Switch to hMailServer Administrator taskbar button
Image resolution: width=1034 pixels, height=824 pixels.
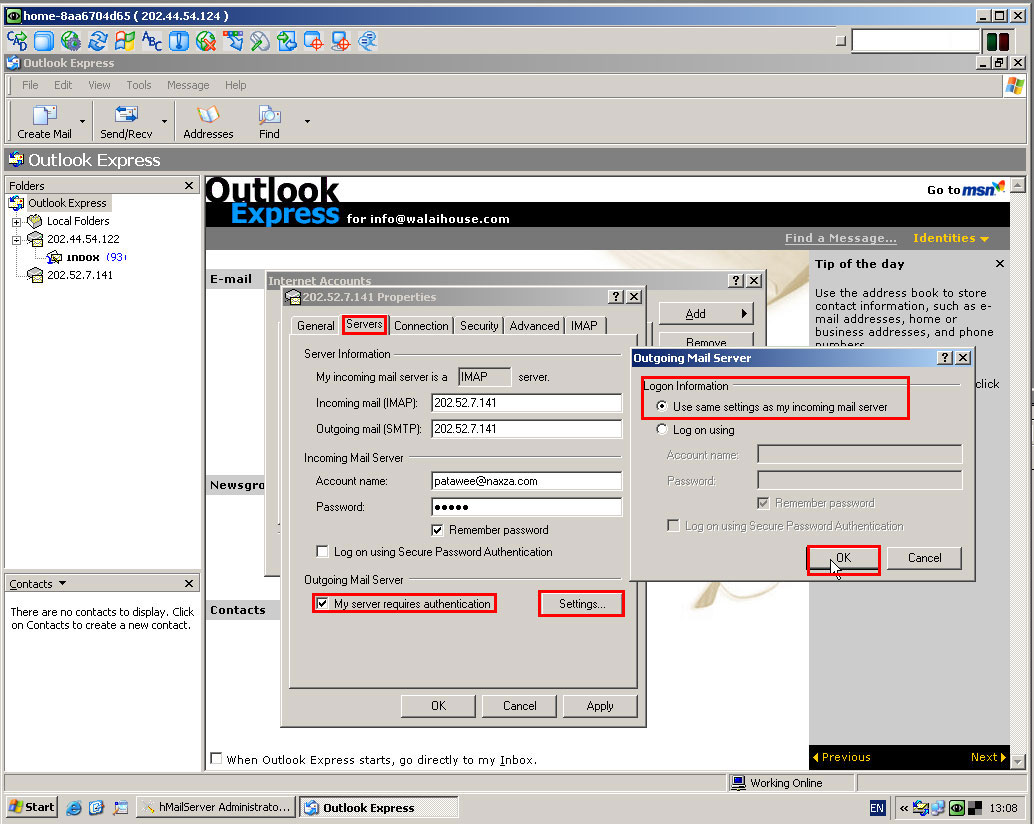(216, 808)
